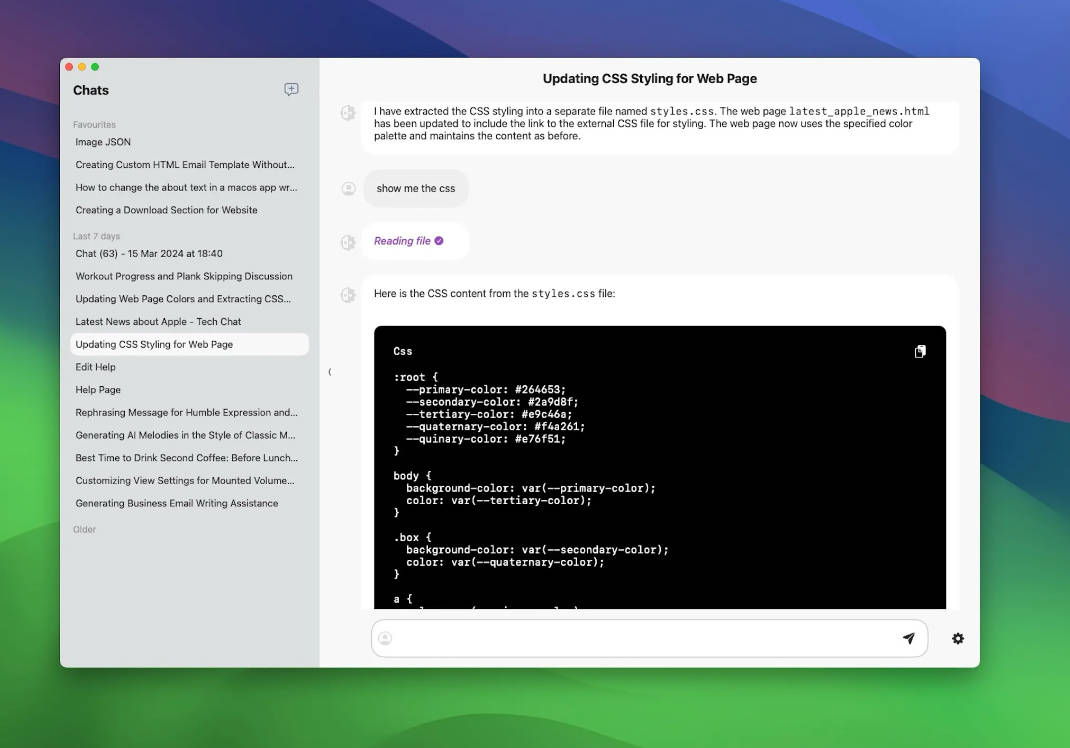Click the 'Reading file' status link

tap(402, 241)
